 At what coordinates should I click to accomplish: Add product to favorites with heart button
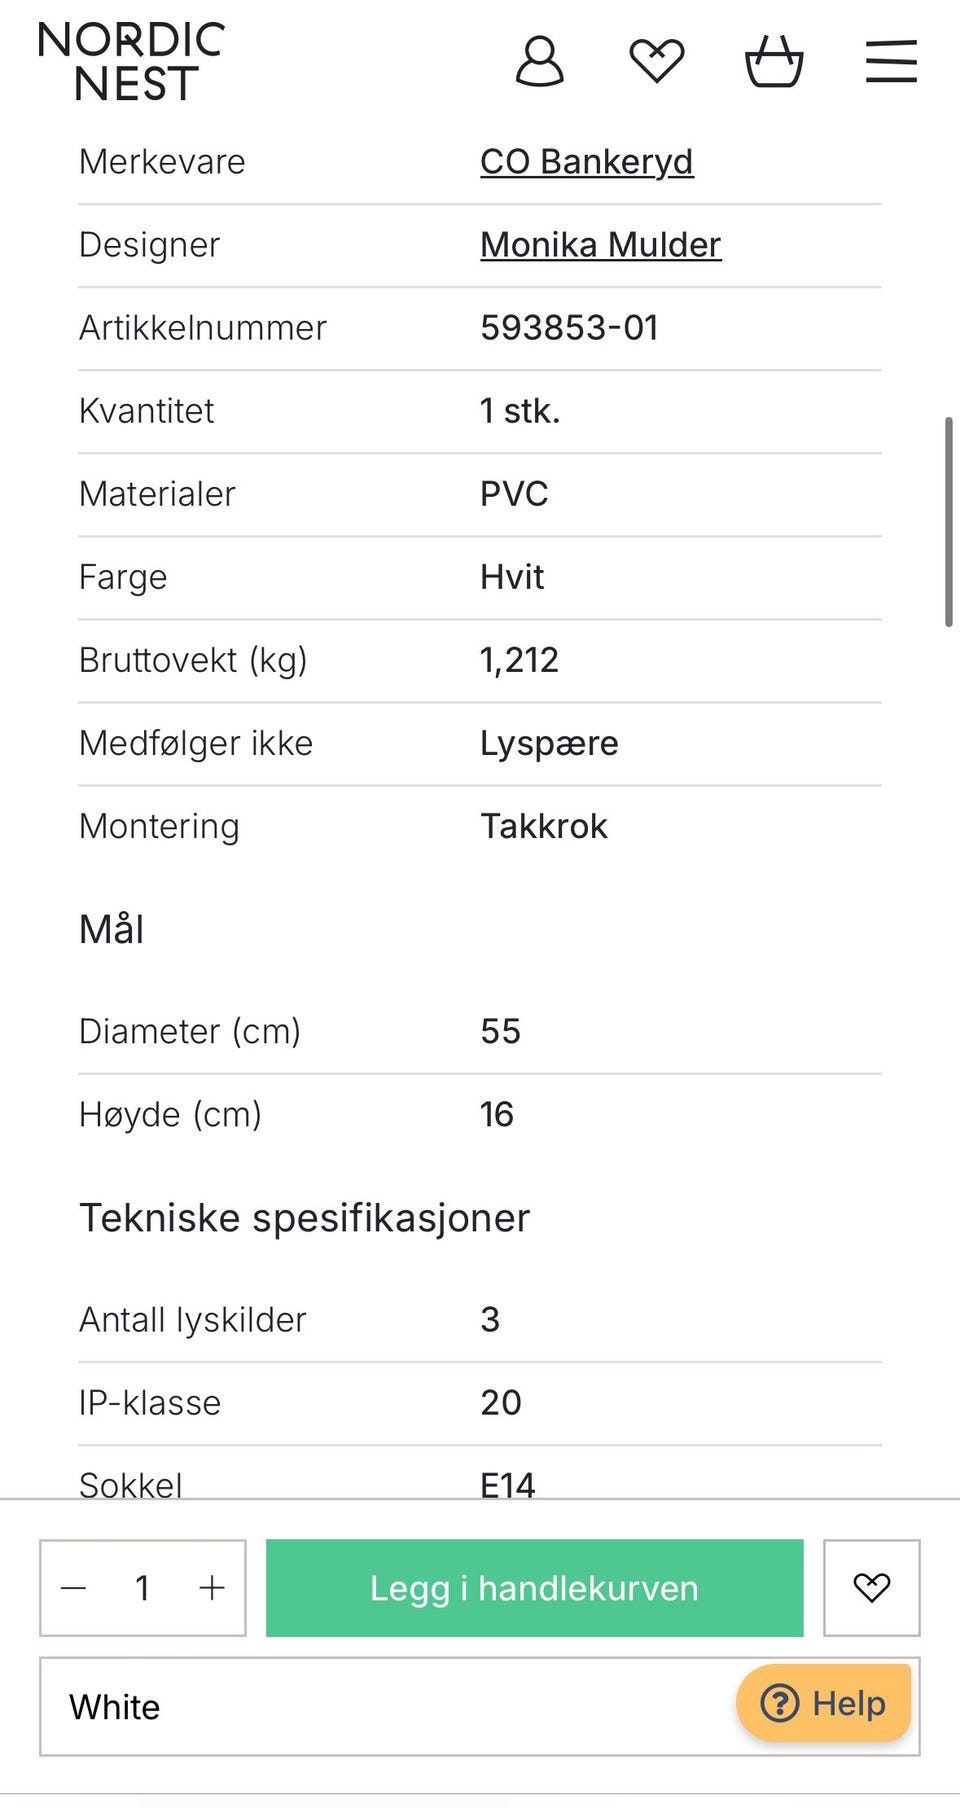coord(872,1588)
